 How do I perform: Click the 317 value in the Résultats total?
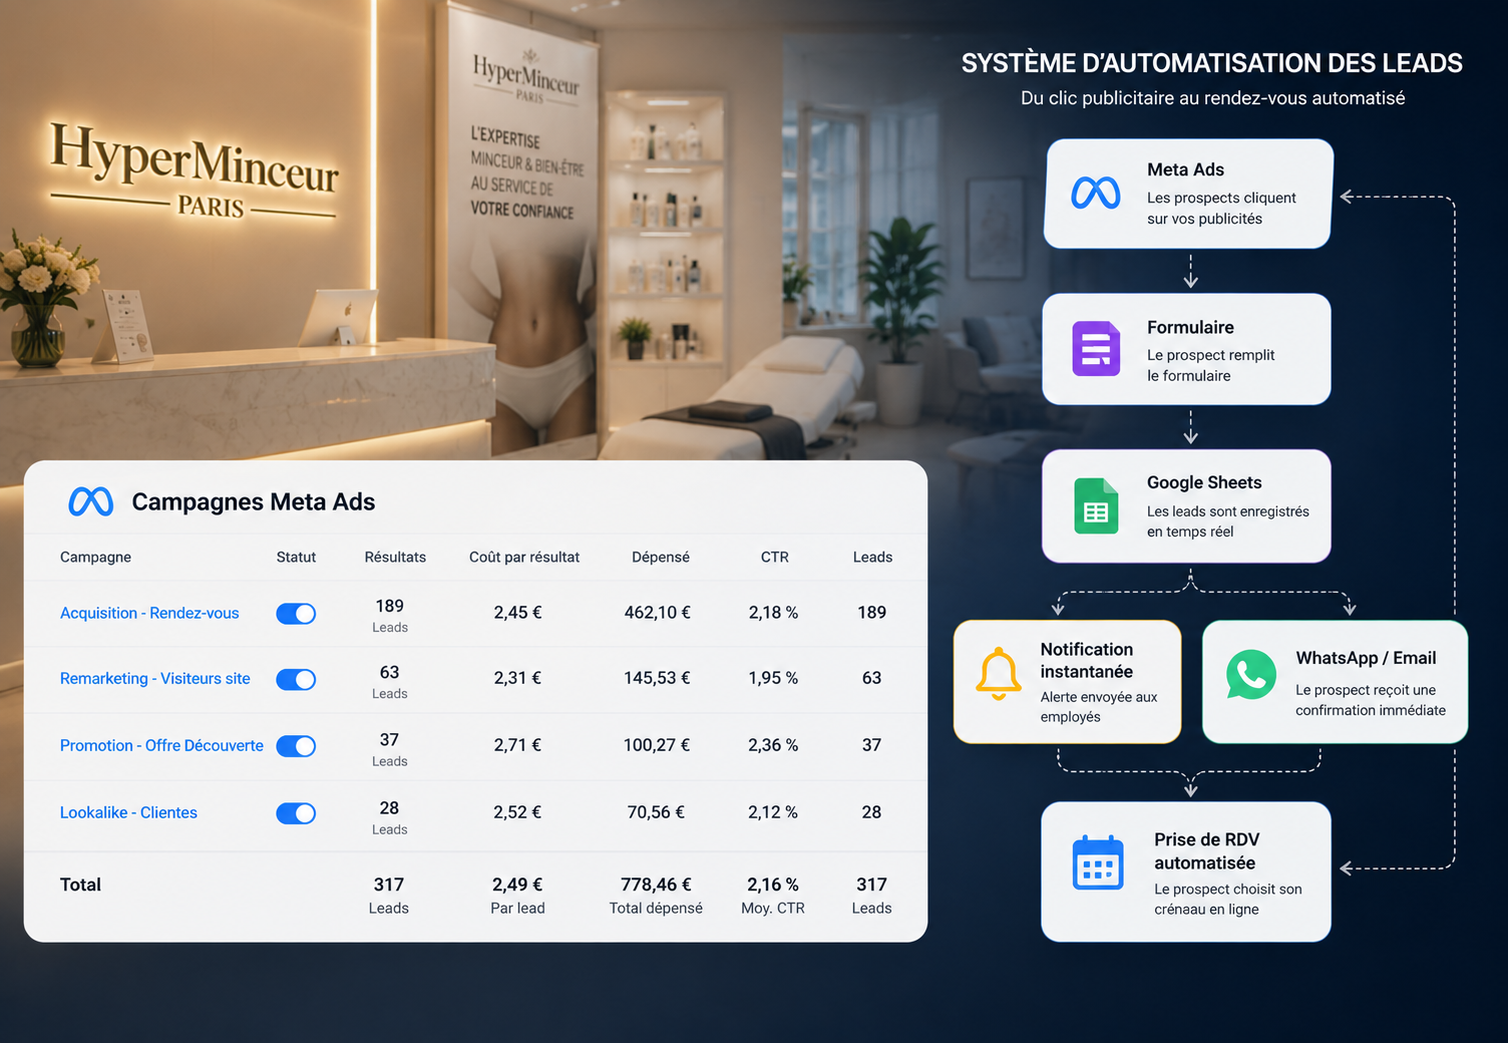[389, 884]
